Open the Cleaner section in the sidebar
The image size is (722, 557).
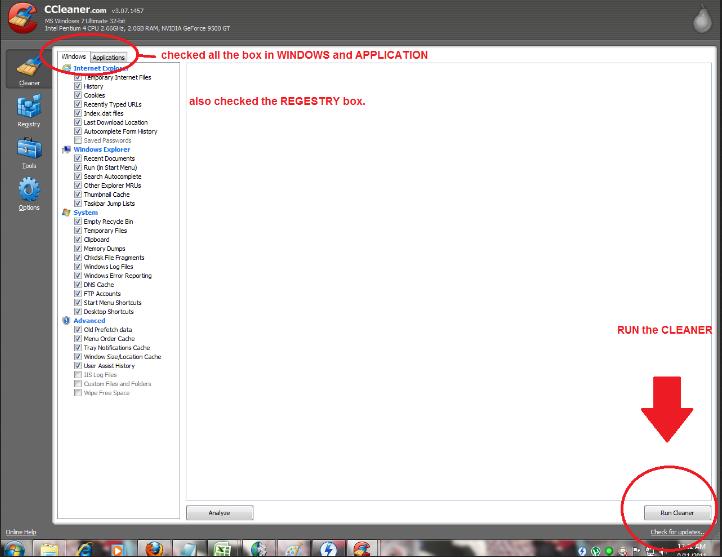(29, 70)
